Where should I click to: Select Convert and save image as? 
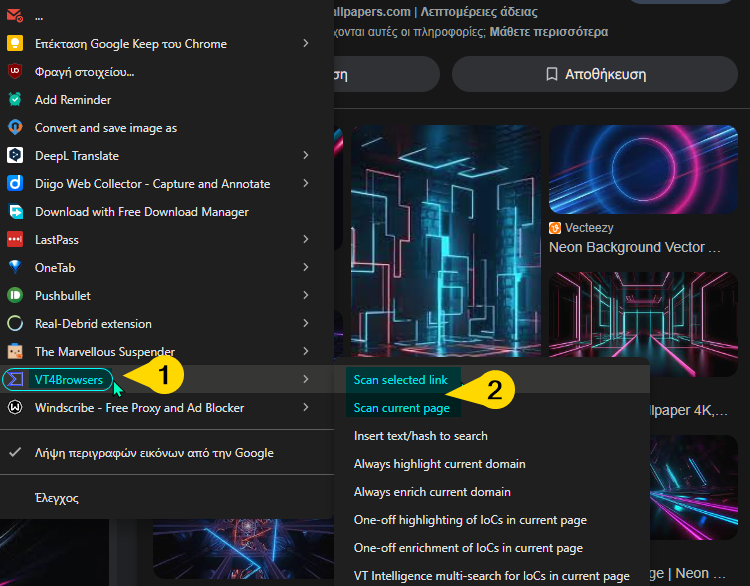pyautogui.click(x=167, y=127)
